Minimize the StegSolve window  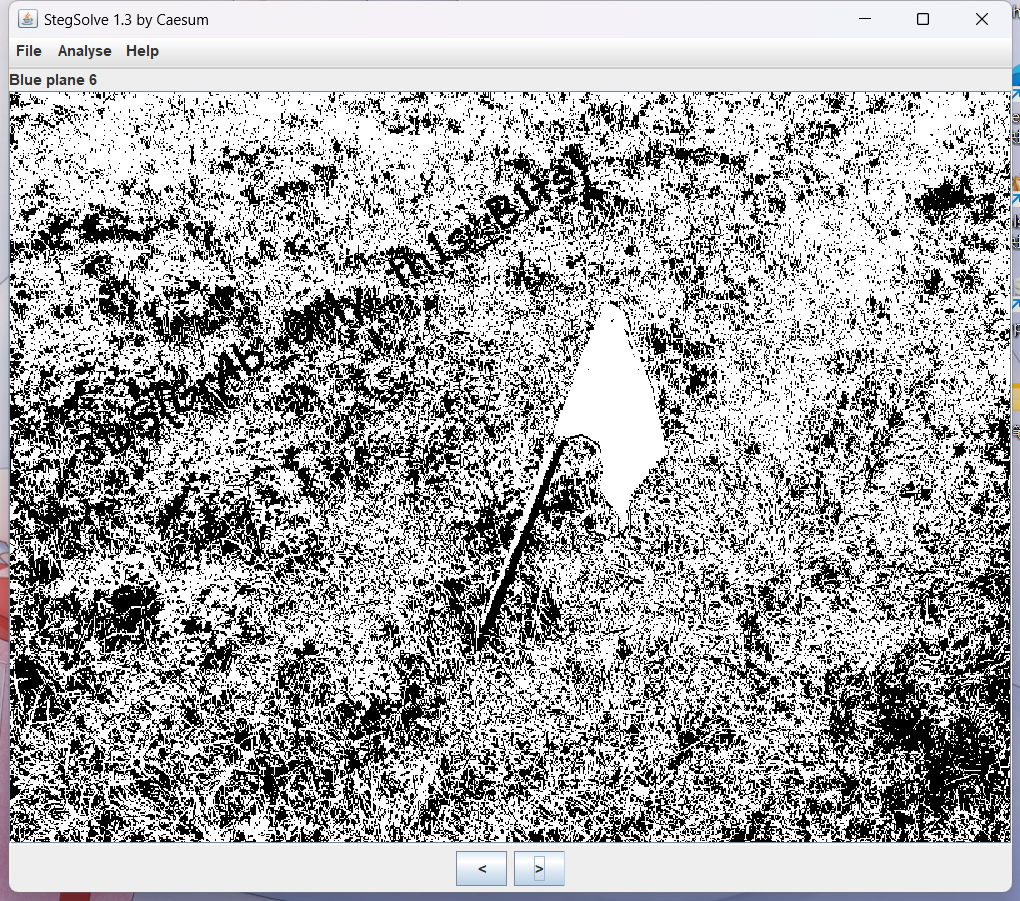(866, 19)
